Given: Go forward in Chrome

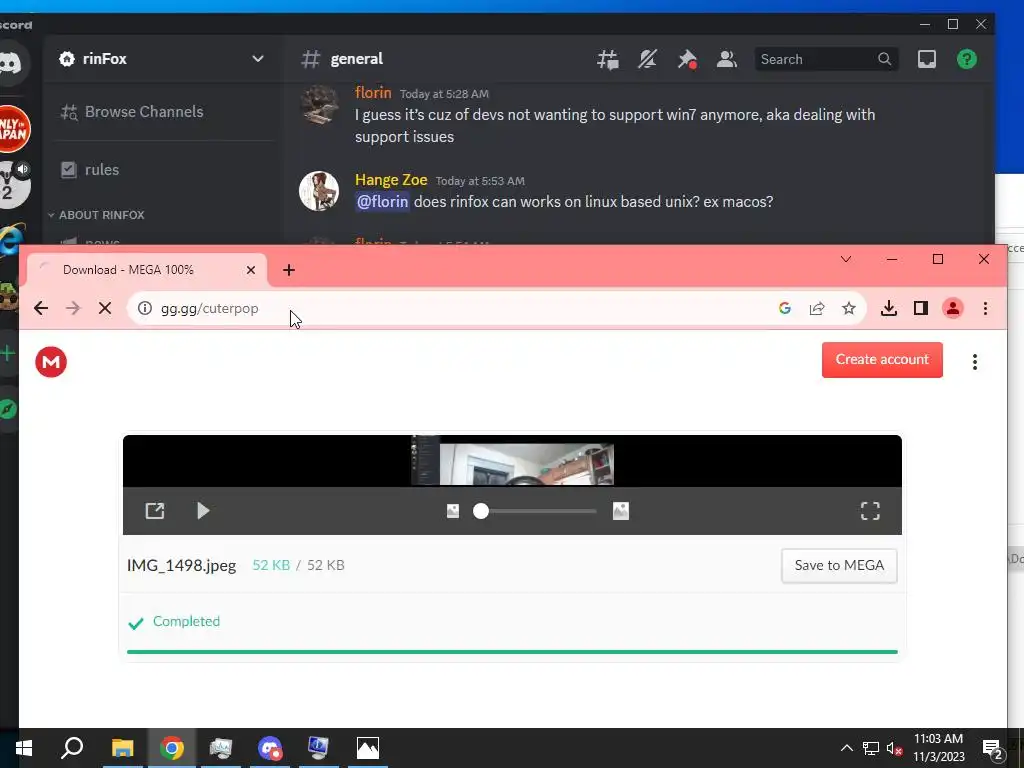Looking at the screenshot, I should tap(73, 308).
